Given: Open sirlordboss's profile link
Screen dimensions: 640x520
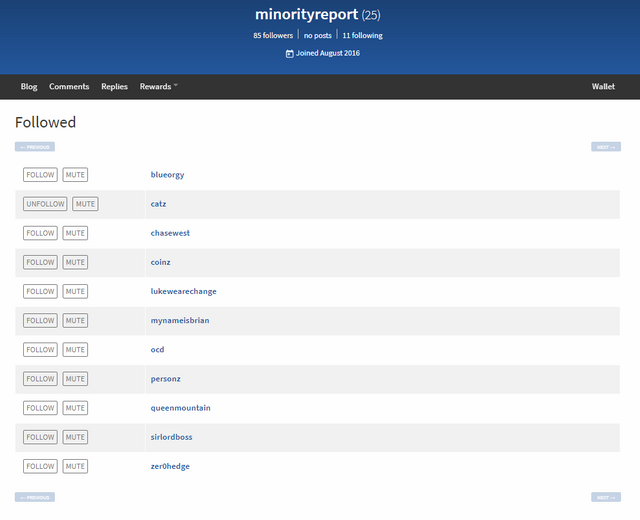Looking at the screenshot, I should (171, 437).
